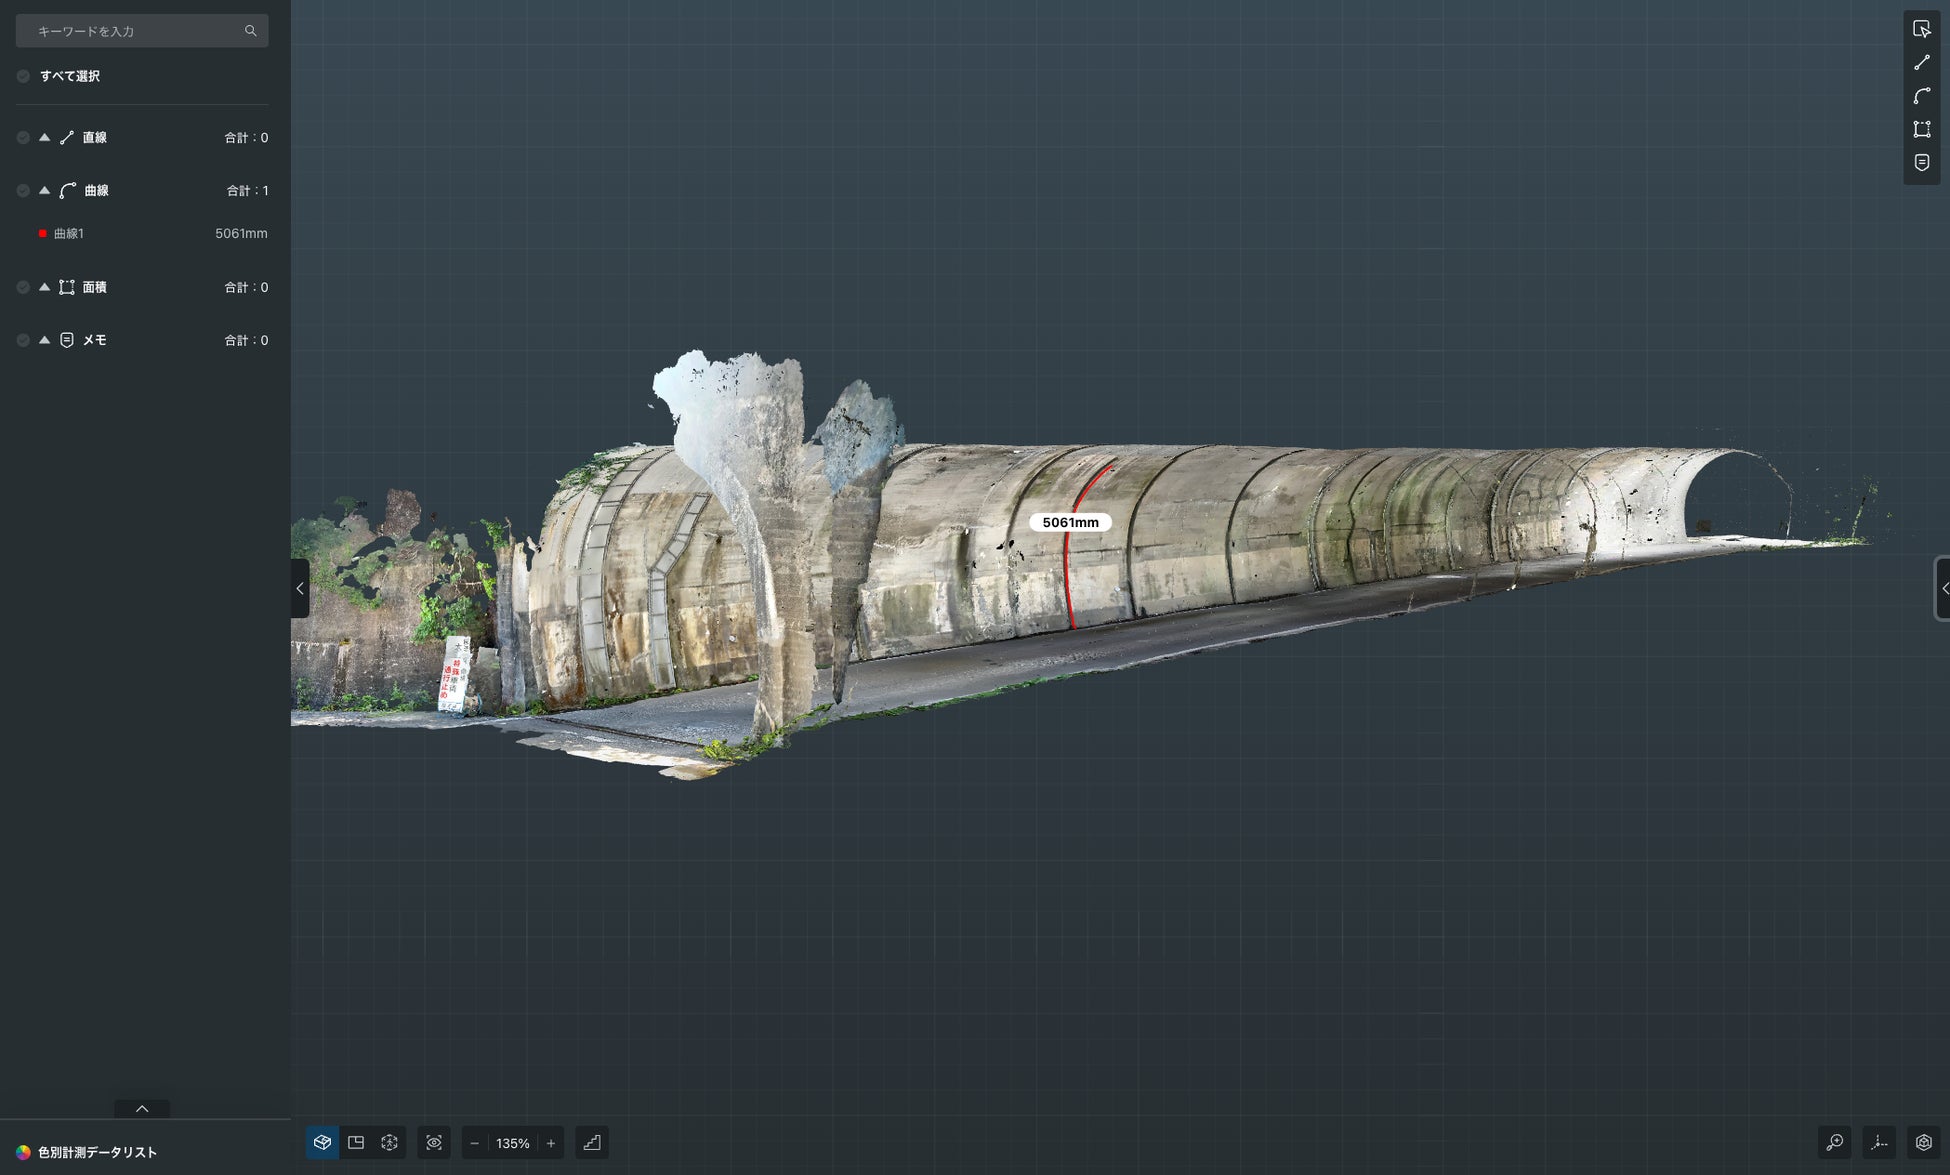Select the cursor selection tool
This screenshot has height=1175, width=1950.
tap(1921, 29)
